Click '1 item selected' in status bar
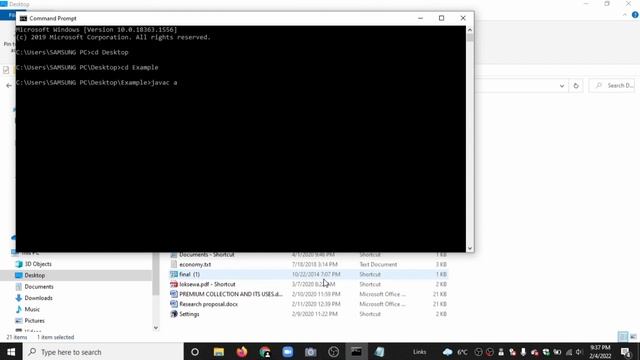 point(56,337)
